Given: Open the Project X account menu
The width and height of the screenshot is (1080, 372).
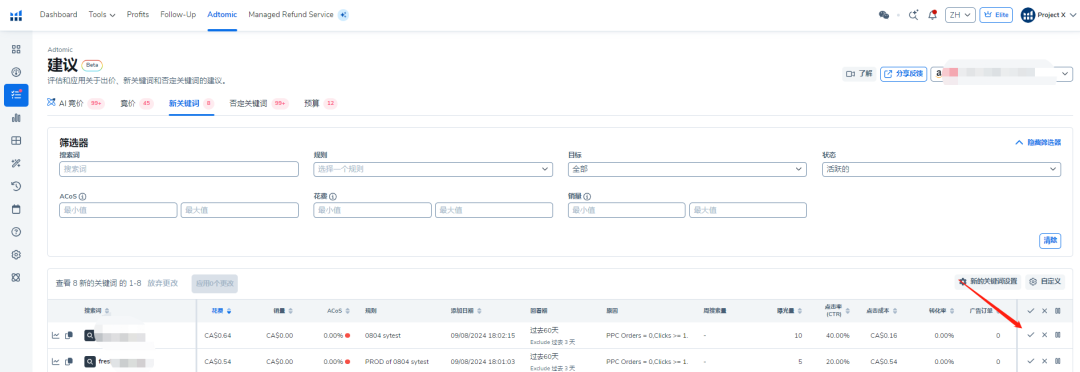Looking at the screenshot, I should [1048, 14].
